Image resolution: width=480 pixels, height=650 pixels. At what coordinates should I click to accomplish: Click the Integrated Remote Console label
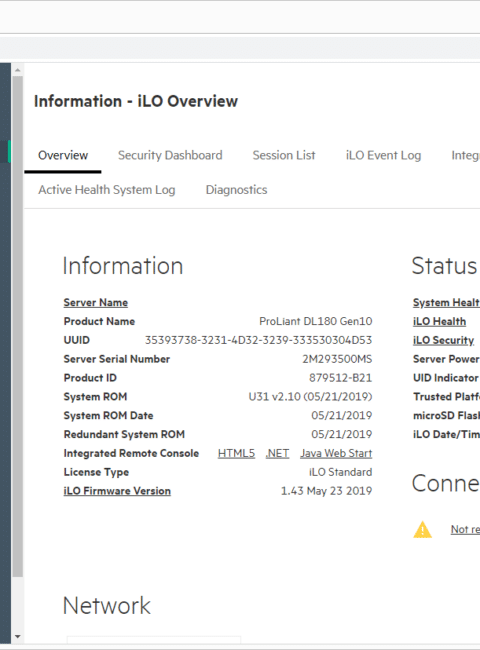(x=131, y=453)
